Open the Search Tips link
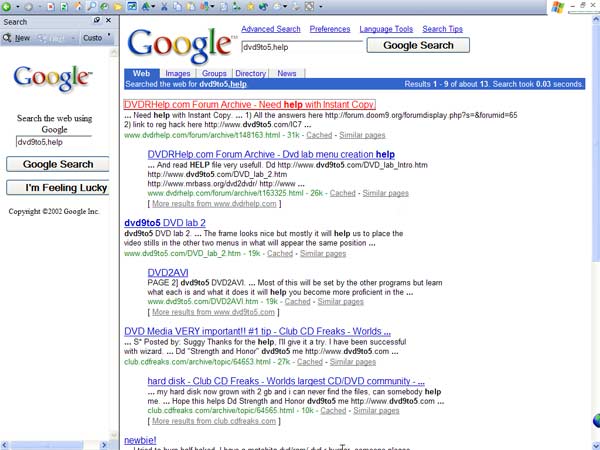The image size is (600, 450). click(442, 29)
